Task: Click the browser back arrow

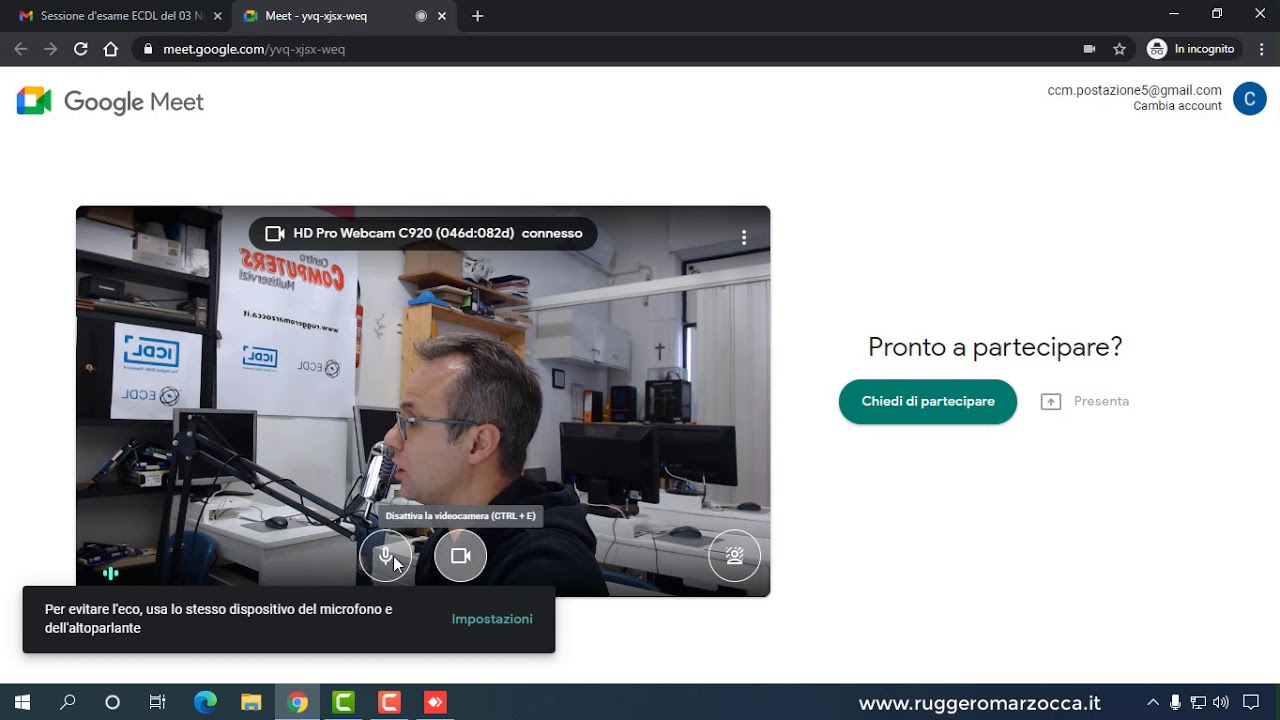Action: 21,49
